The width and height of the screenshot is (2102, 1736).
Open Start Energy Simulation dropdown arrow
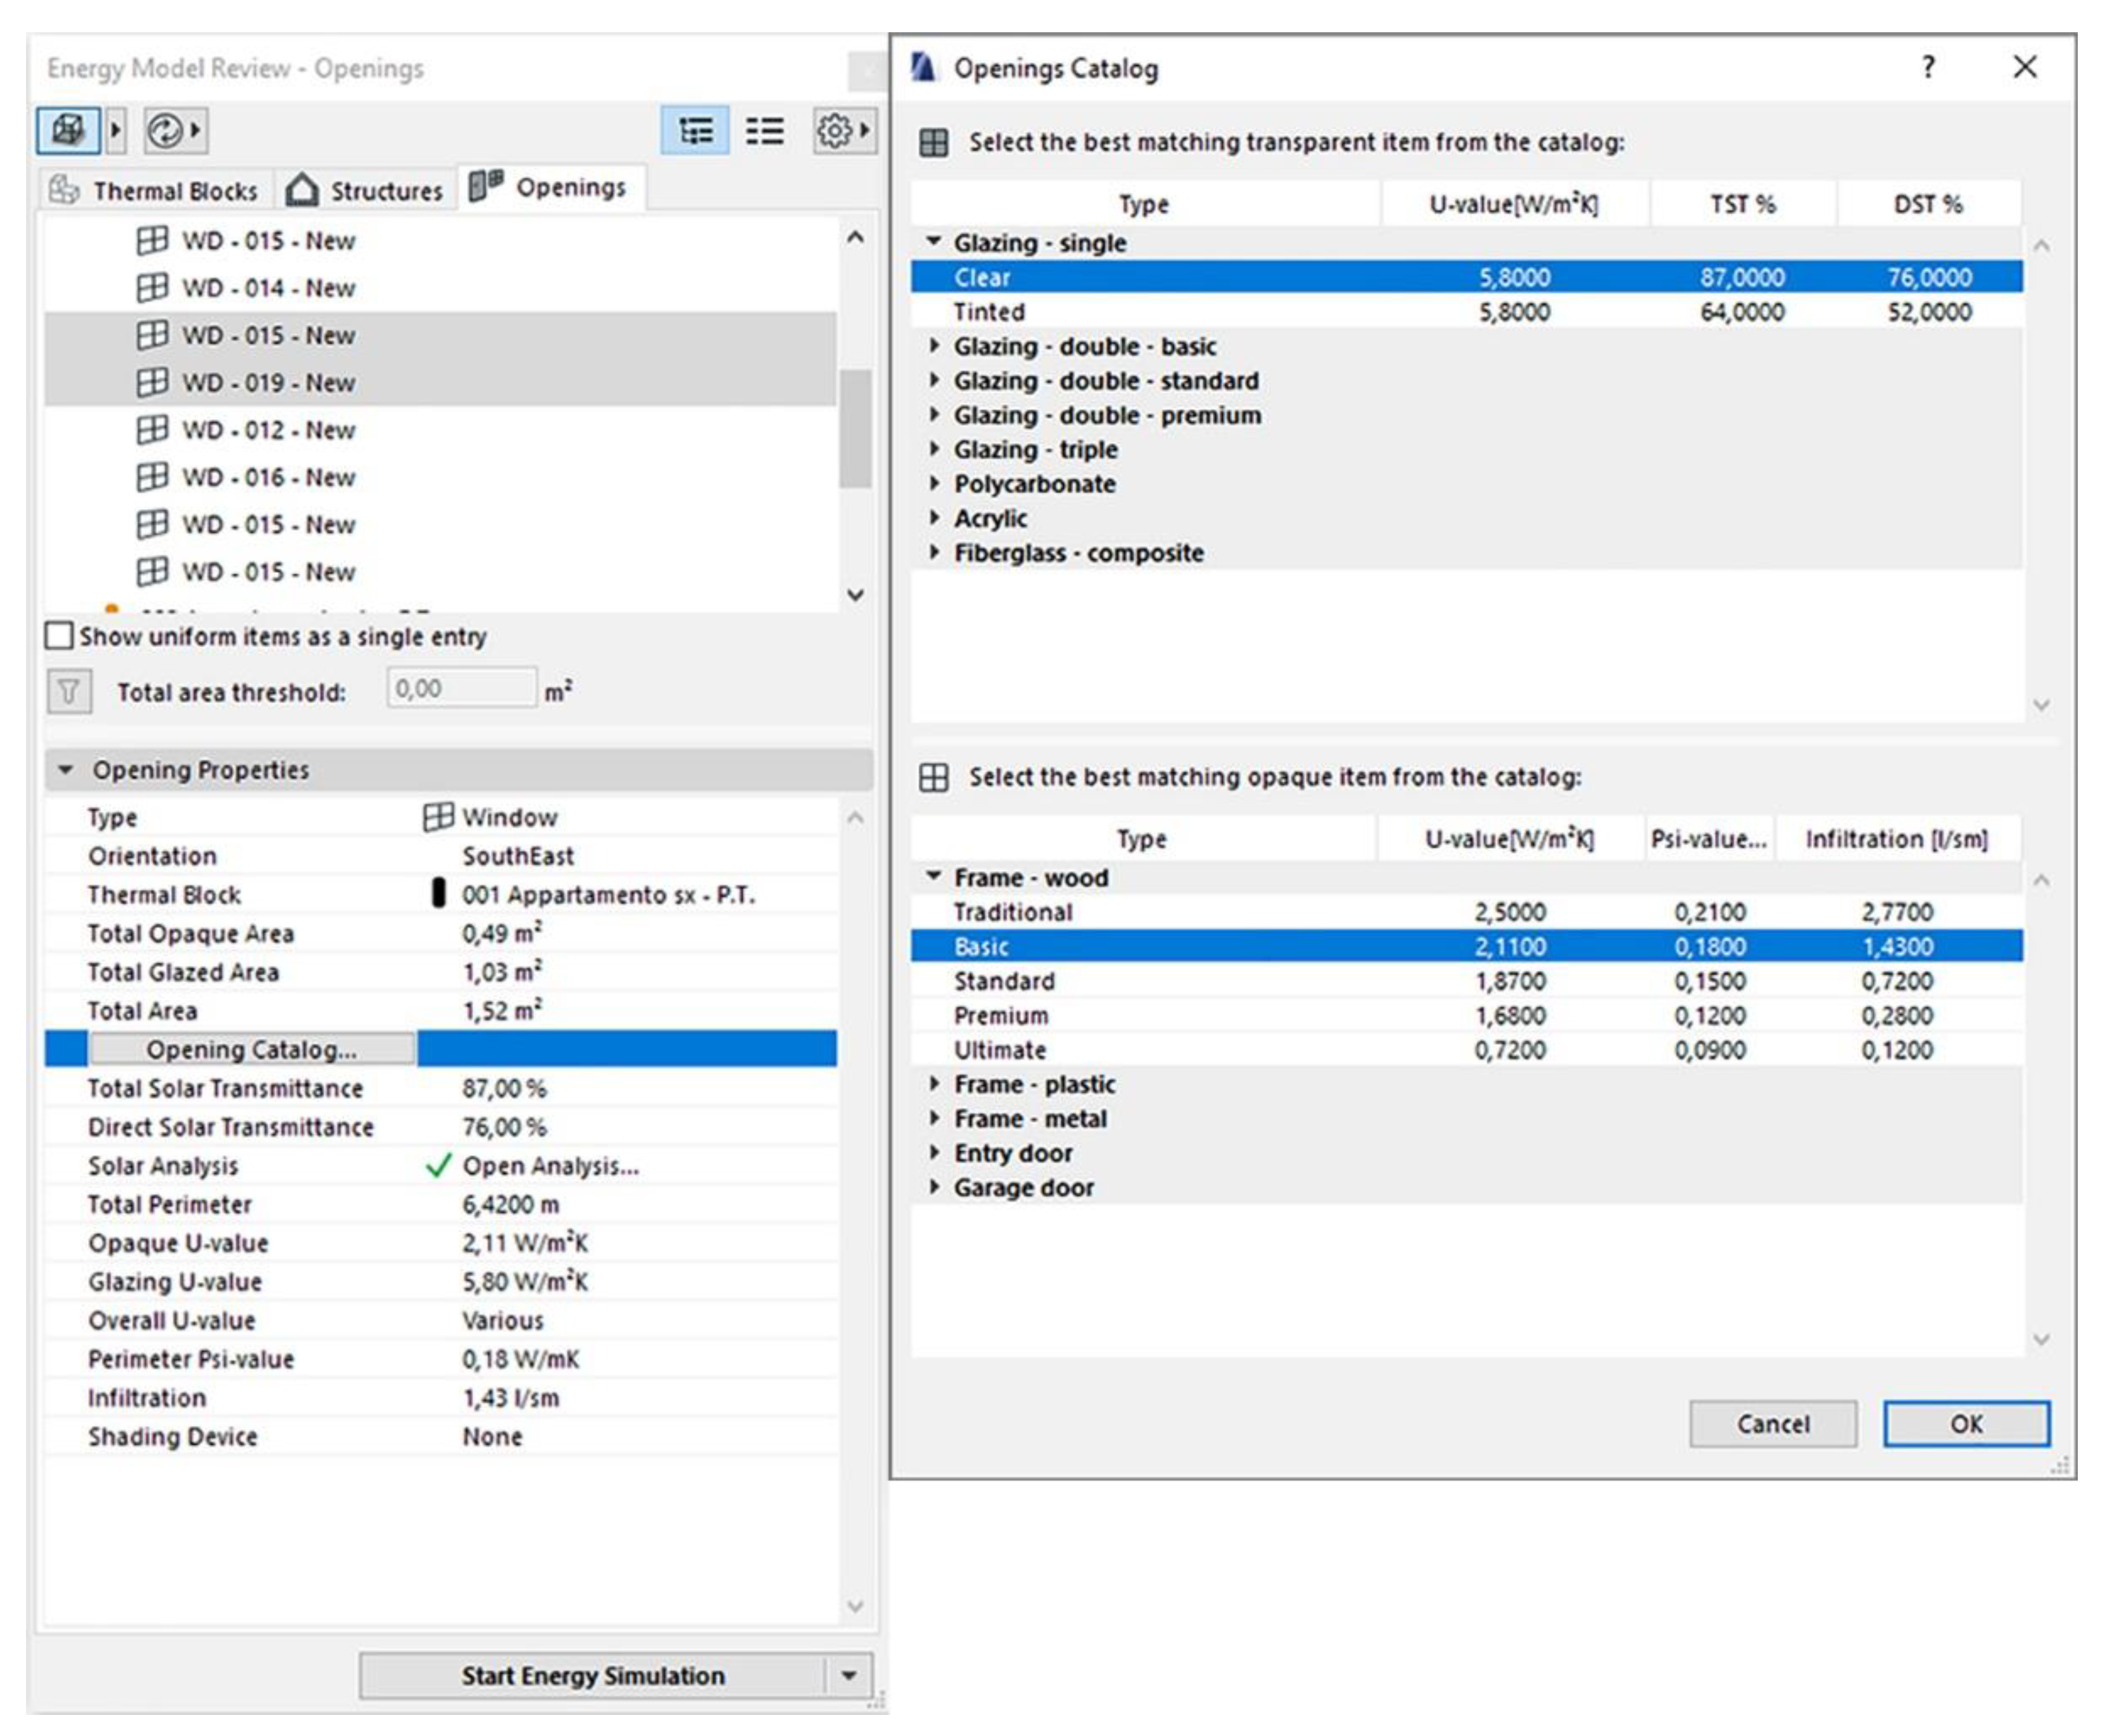click(x=848, y=1675)
